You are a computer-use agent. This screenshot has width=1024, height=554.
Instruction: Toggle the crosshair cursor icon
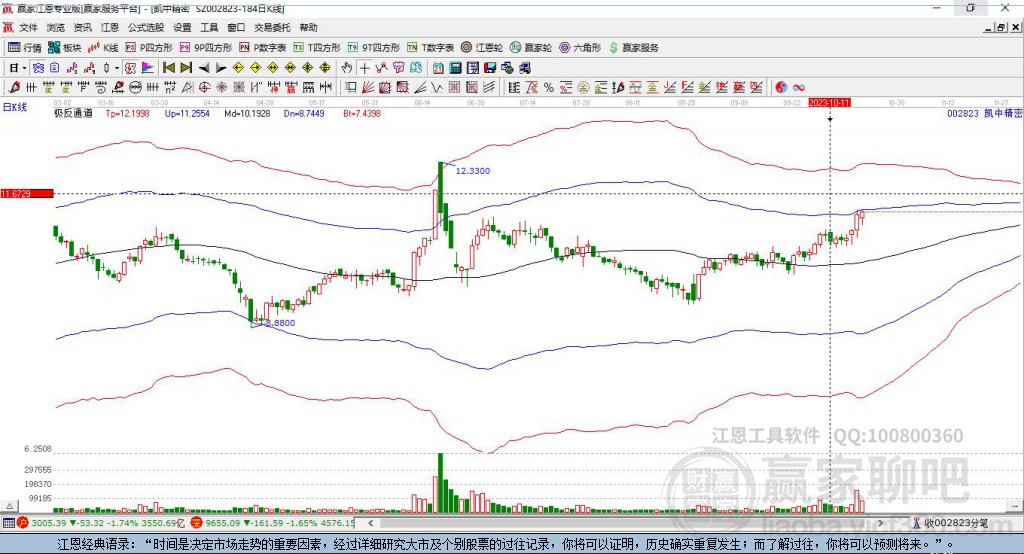tap(364, 68)
